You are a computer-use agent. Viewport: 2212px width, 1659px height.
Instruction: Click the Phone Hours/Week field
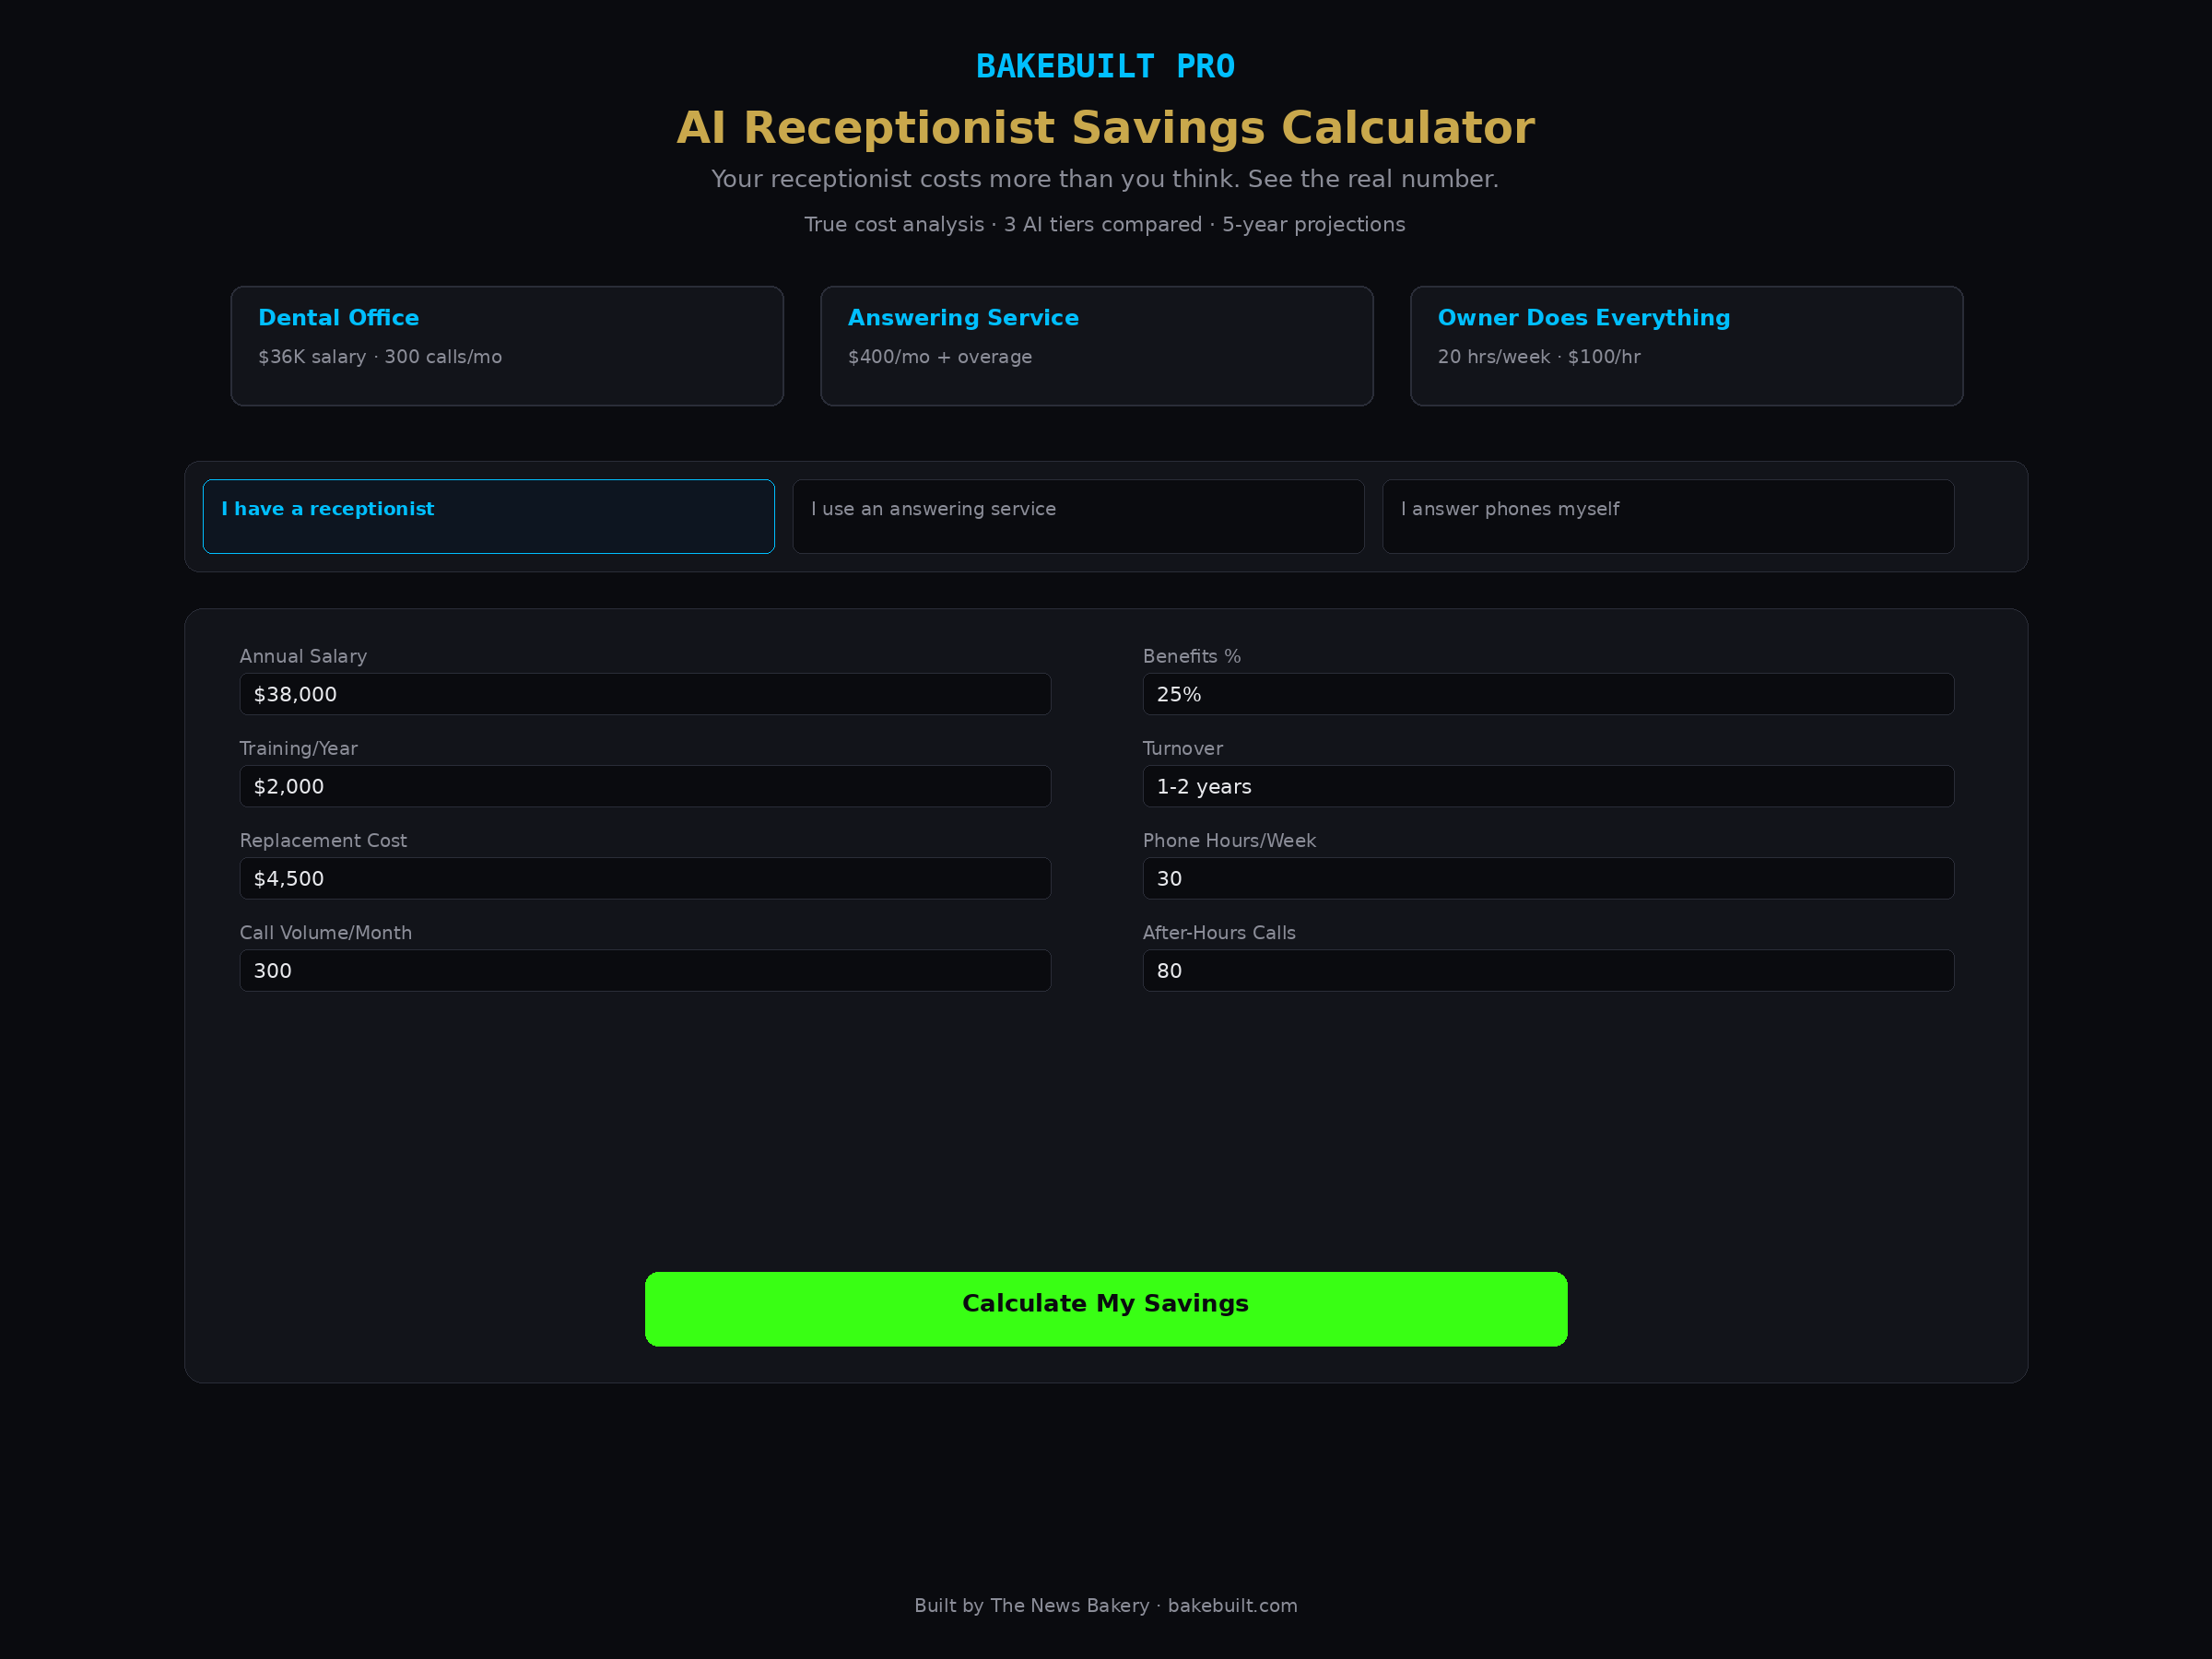1549,878
